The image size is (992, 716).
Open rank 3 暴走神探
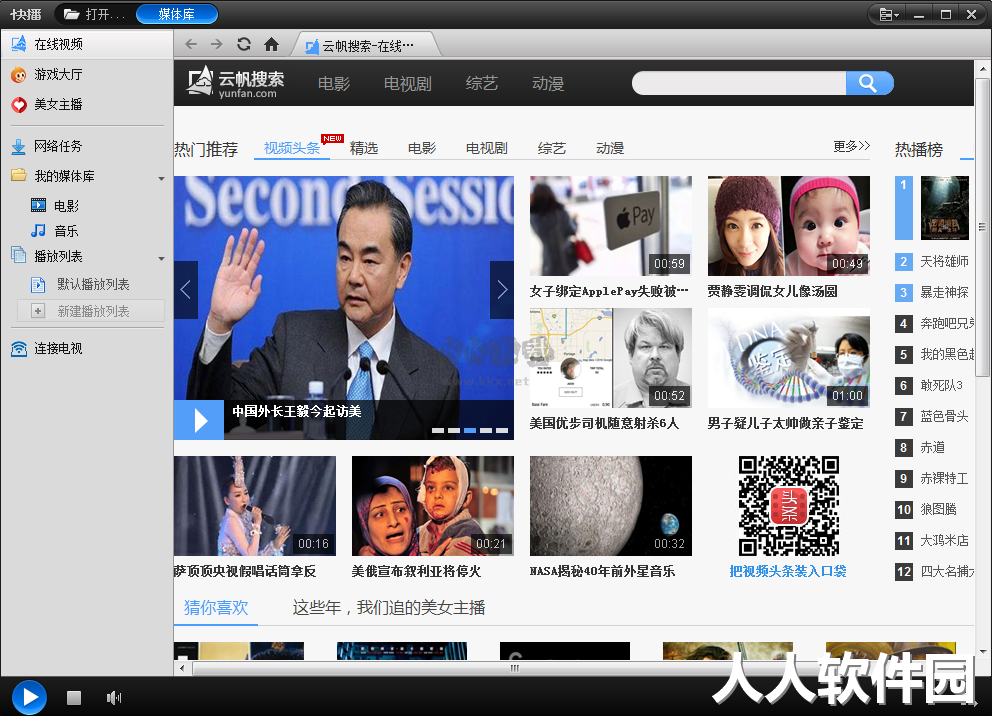point(944,292)
